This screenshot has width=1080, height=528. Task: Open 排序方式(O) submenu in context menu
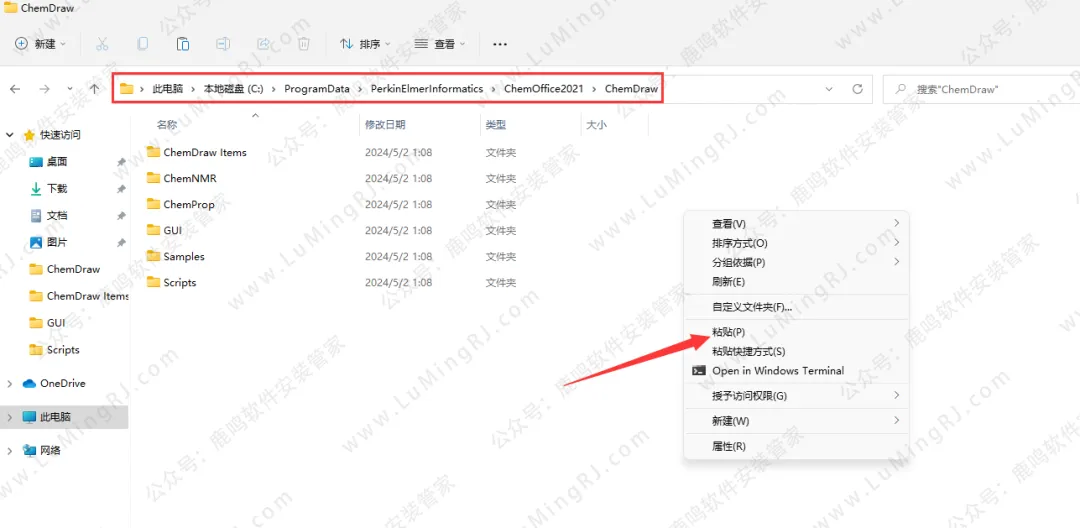796,243
